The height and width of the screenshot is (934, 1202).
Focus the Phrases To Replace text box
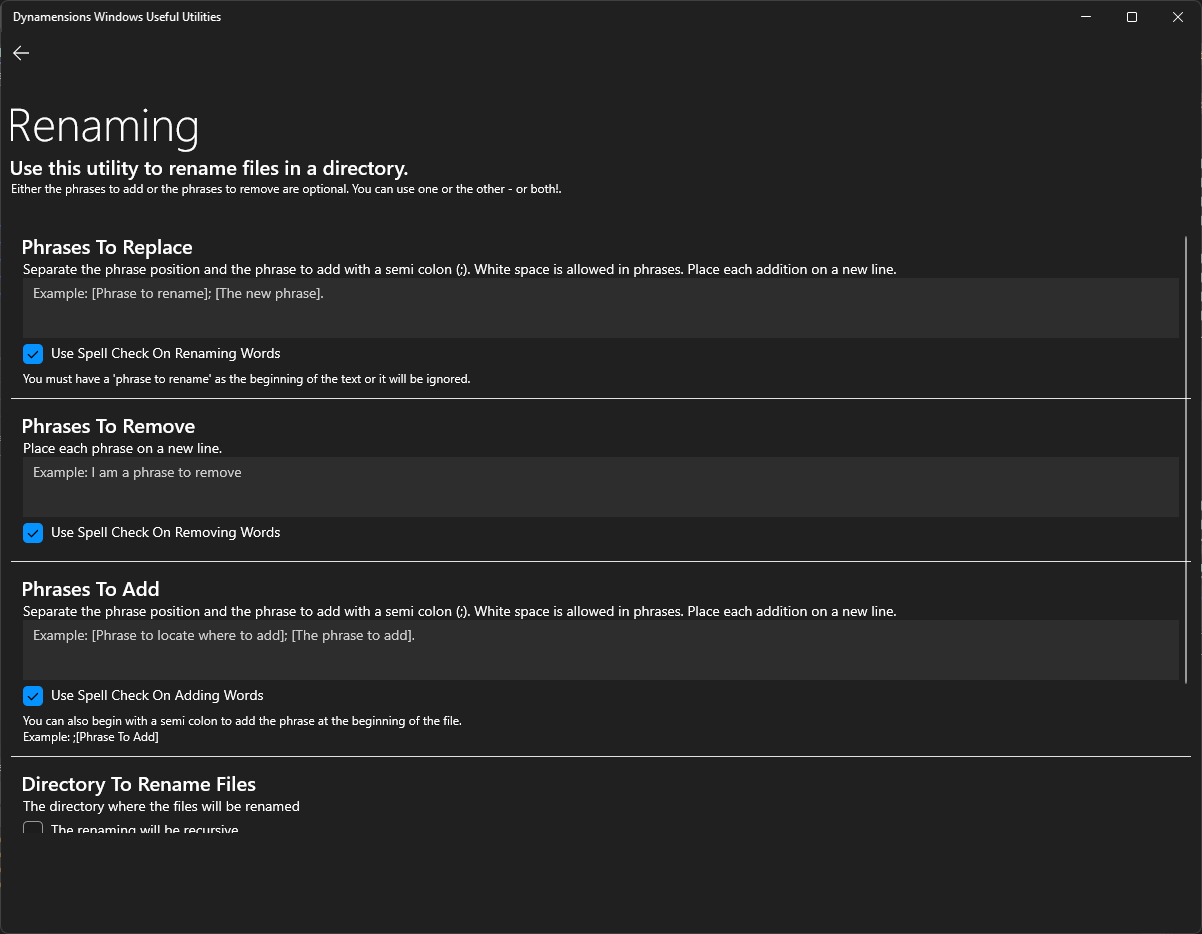pos(600,308)
